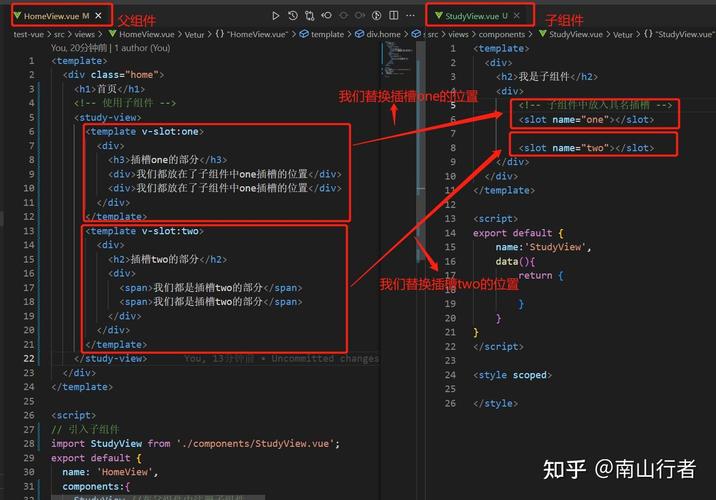Viewport: 716px width, 500px height.
Task: Split the editor with the split icon
Action: click(394, 16)
